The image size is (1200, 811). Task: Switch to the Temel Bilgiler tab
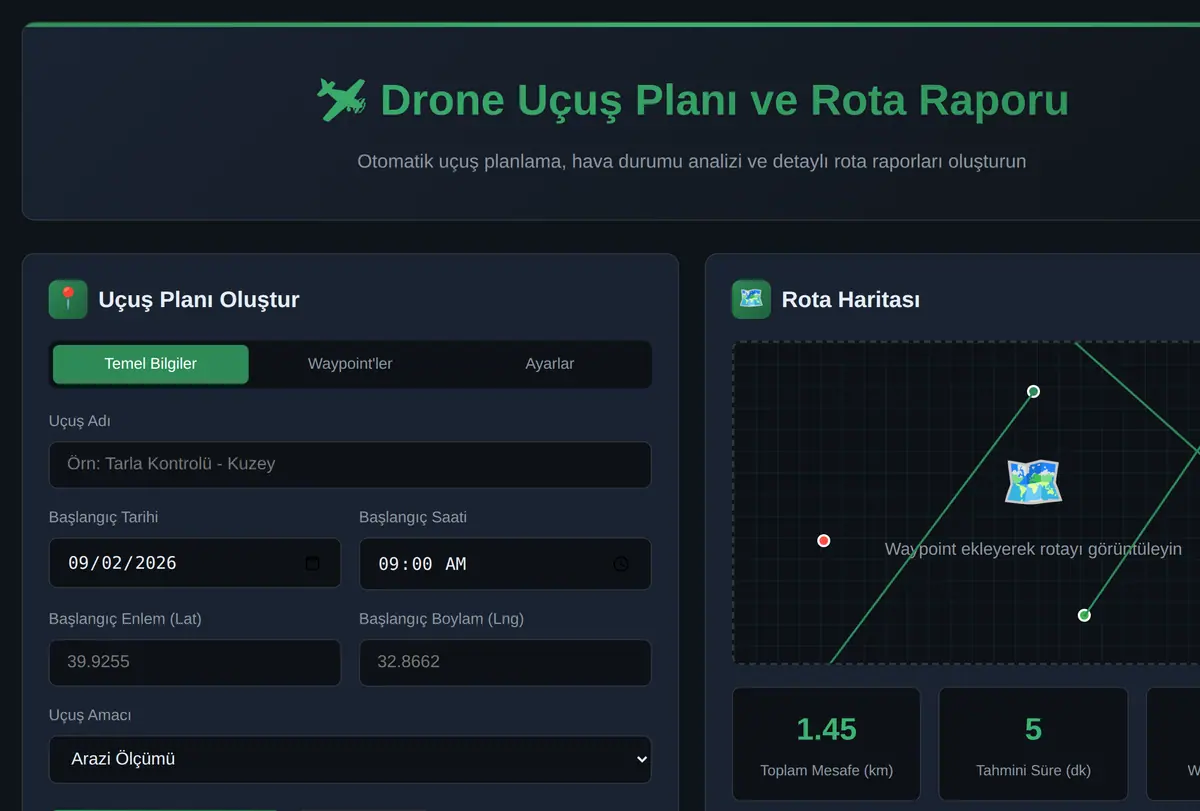(151, 364)
